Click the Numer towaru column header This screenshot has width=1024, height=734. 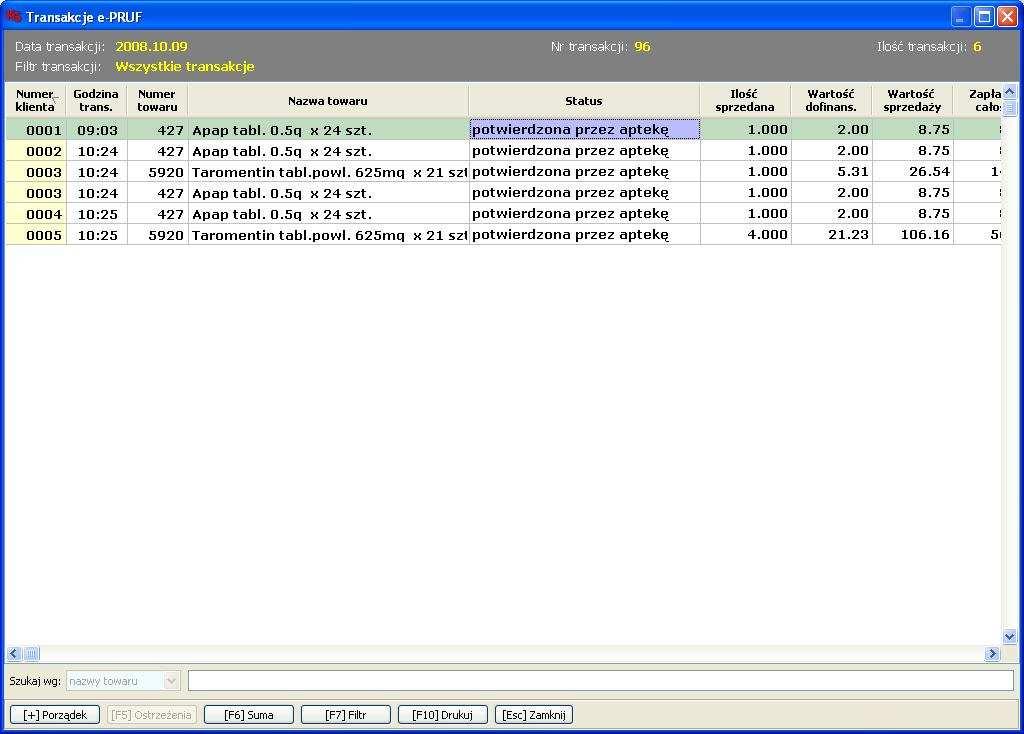coord(157,101)
